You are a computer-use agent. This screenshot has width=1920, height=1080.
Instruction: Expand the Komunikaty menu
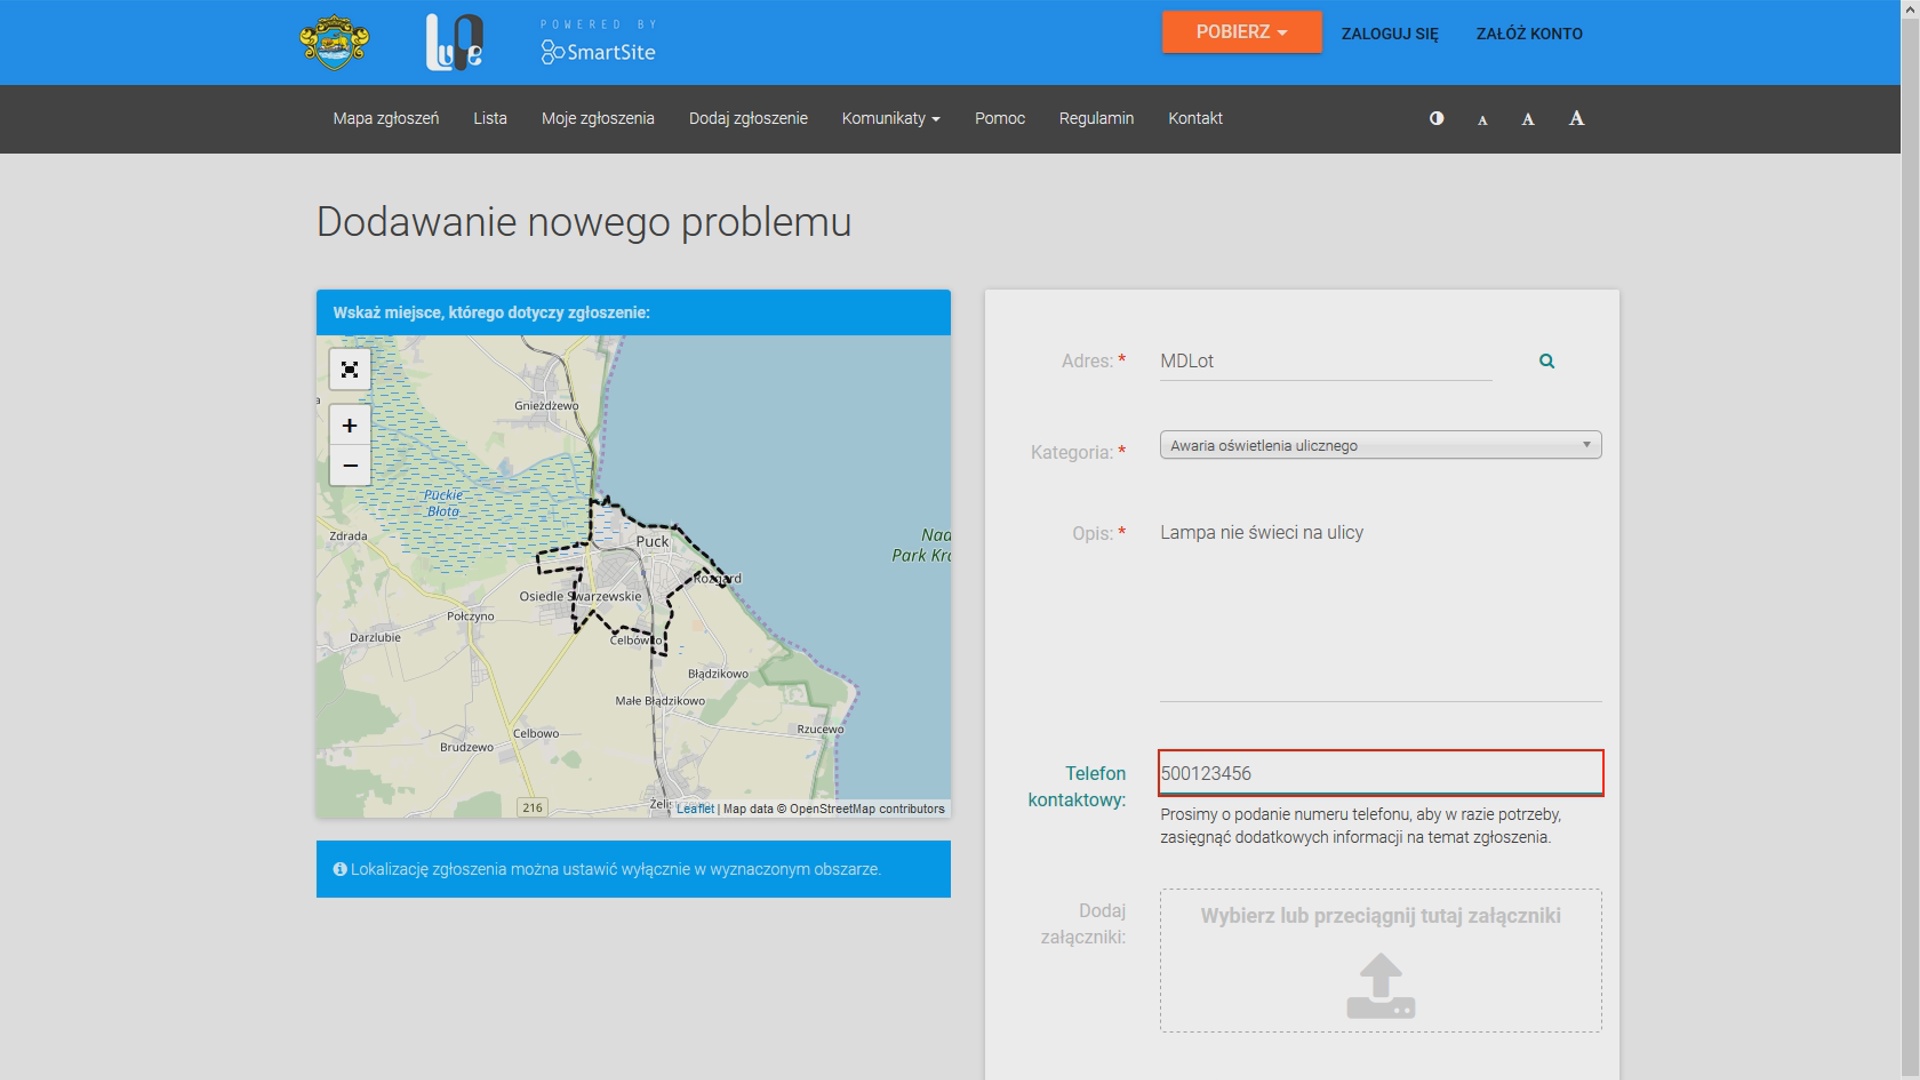(x=891, y=118)
